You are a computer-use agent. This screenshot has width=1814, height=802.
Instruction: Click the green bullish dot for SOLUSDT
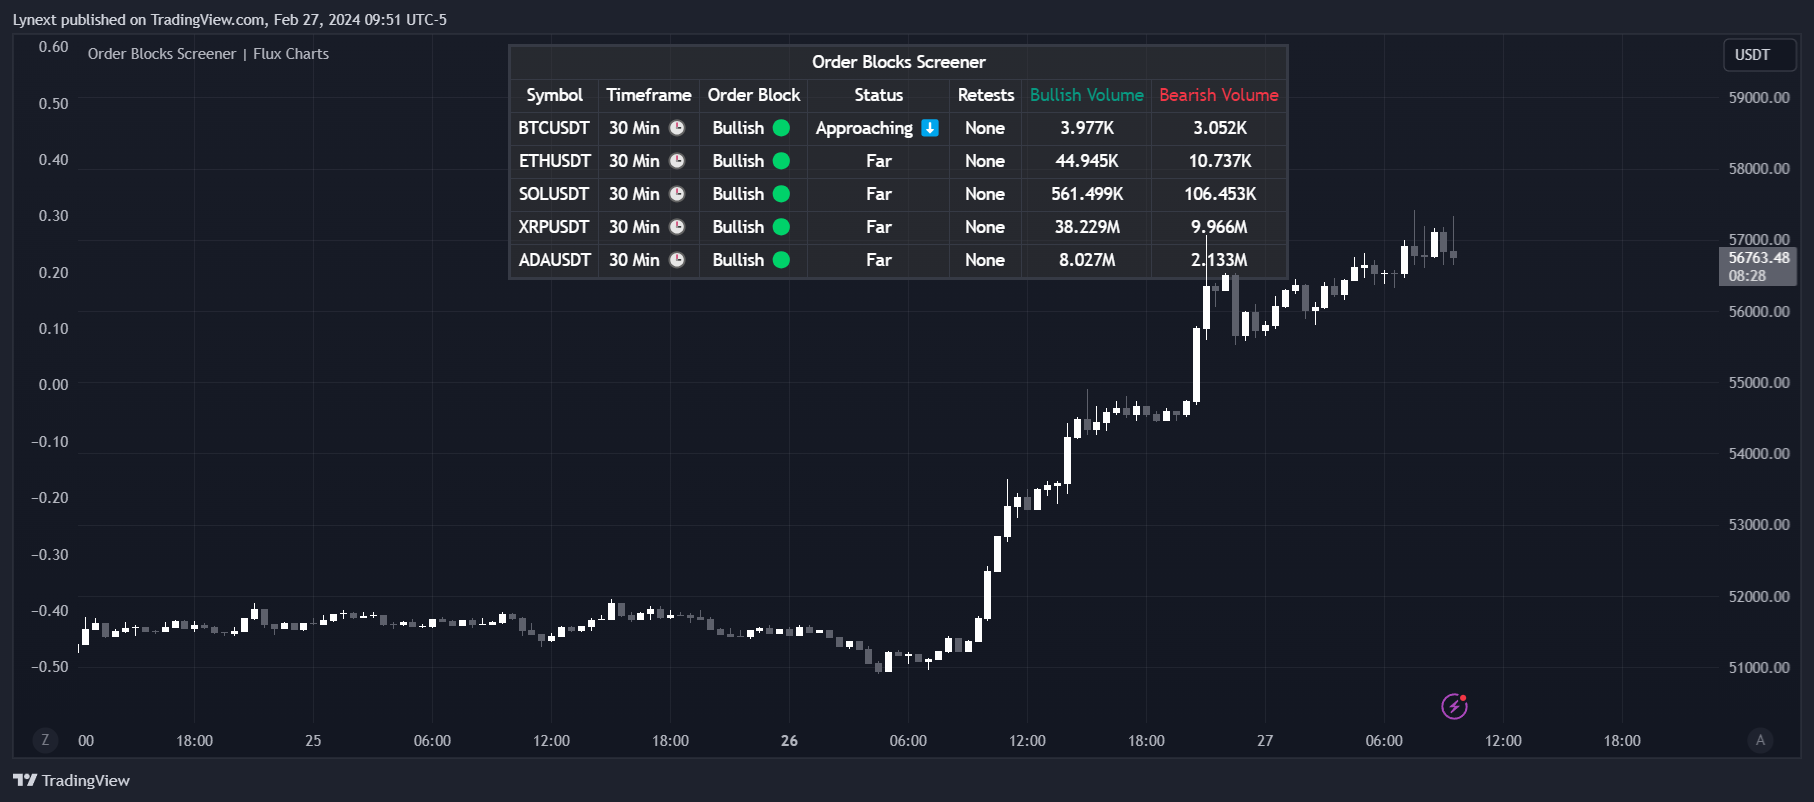click(782, 194)
